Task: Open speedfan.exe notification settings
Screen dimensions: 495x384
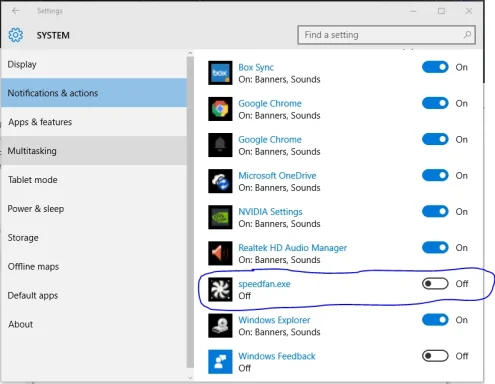Action: (264, 284)
